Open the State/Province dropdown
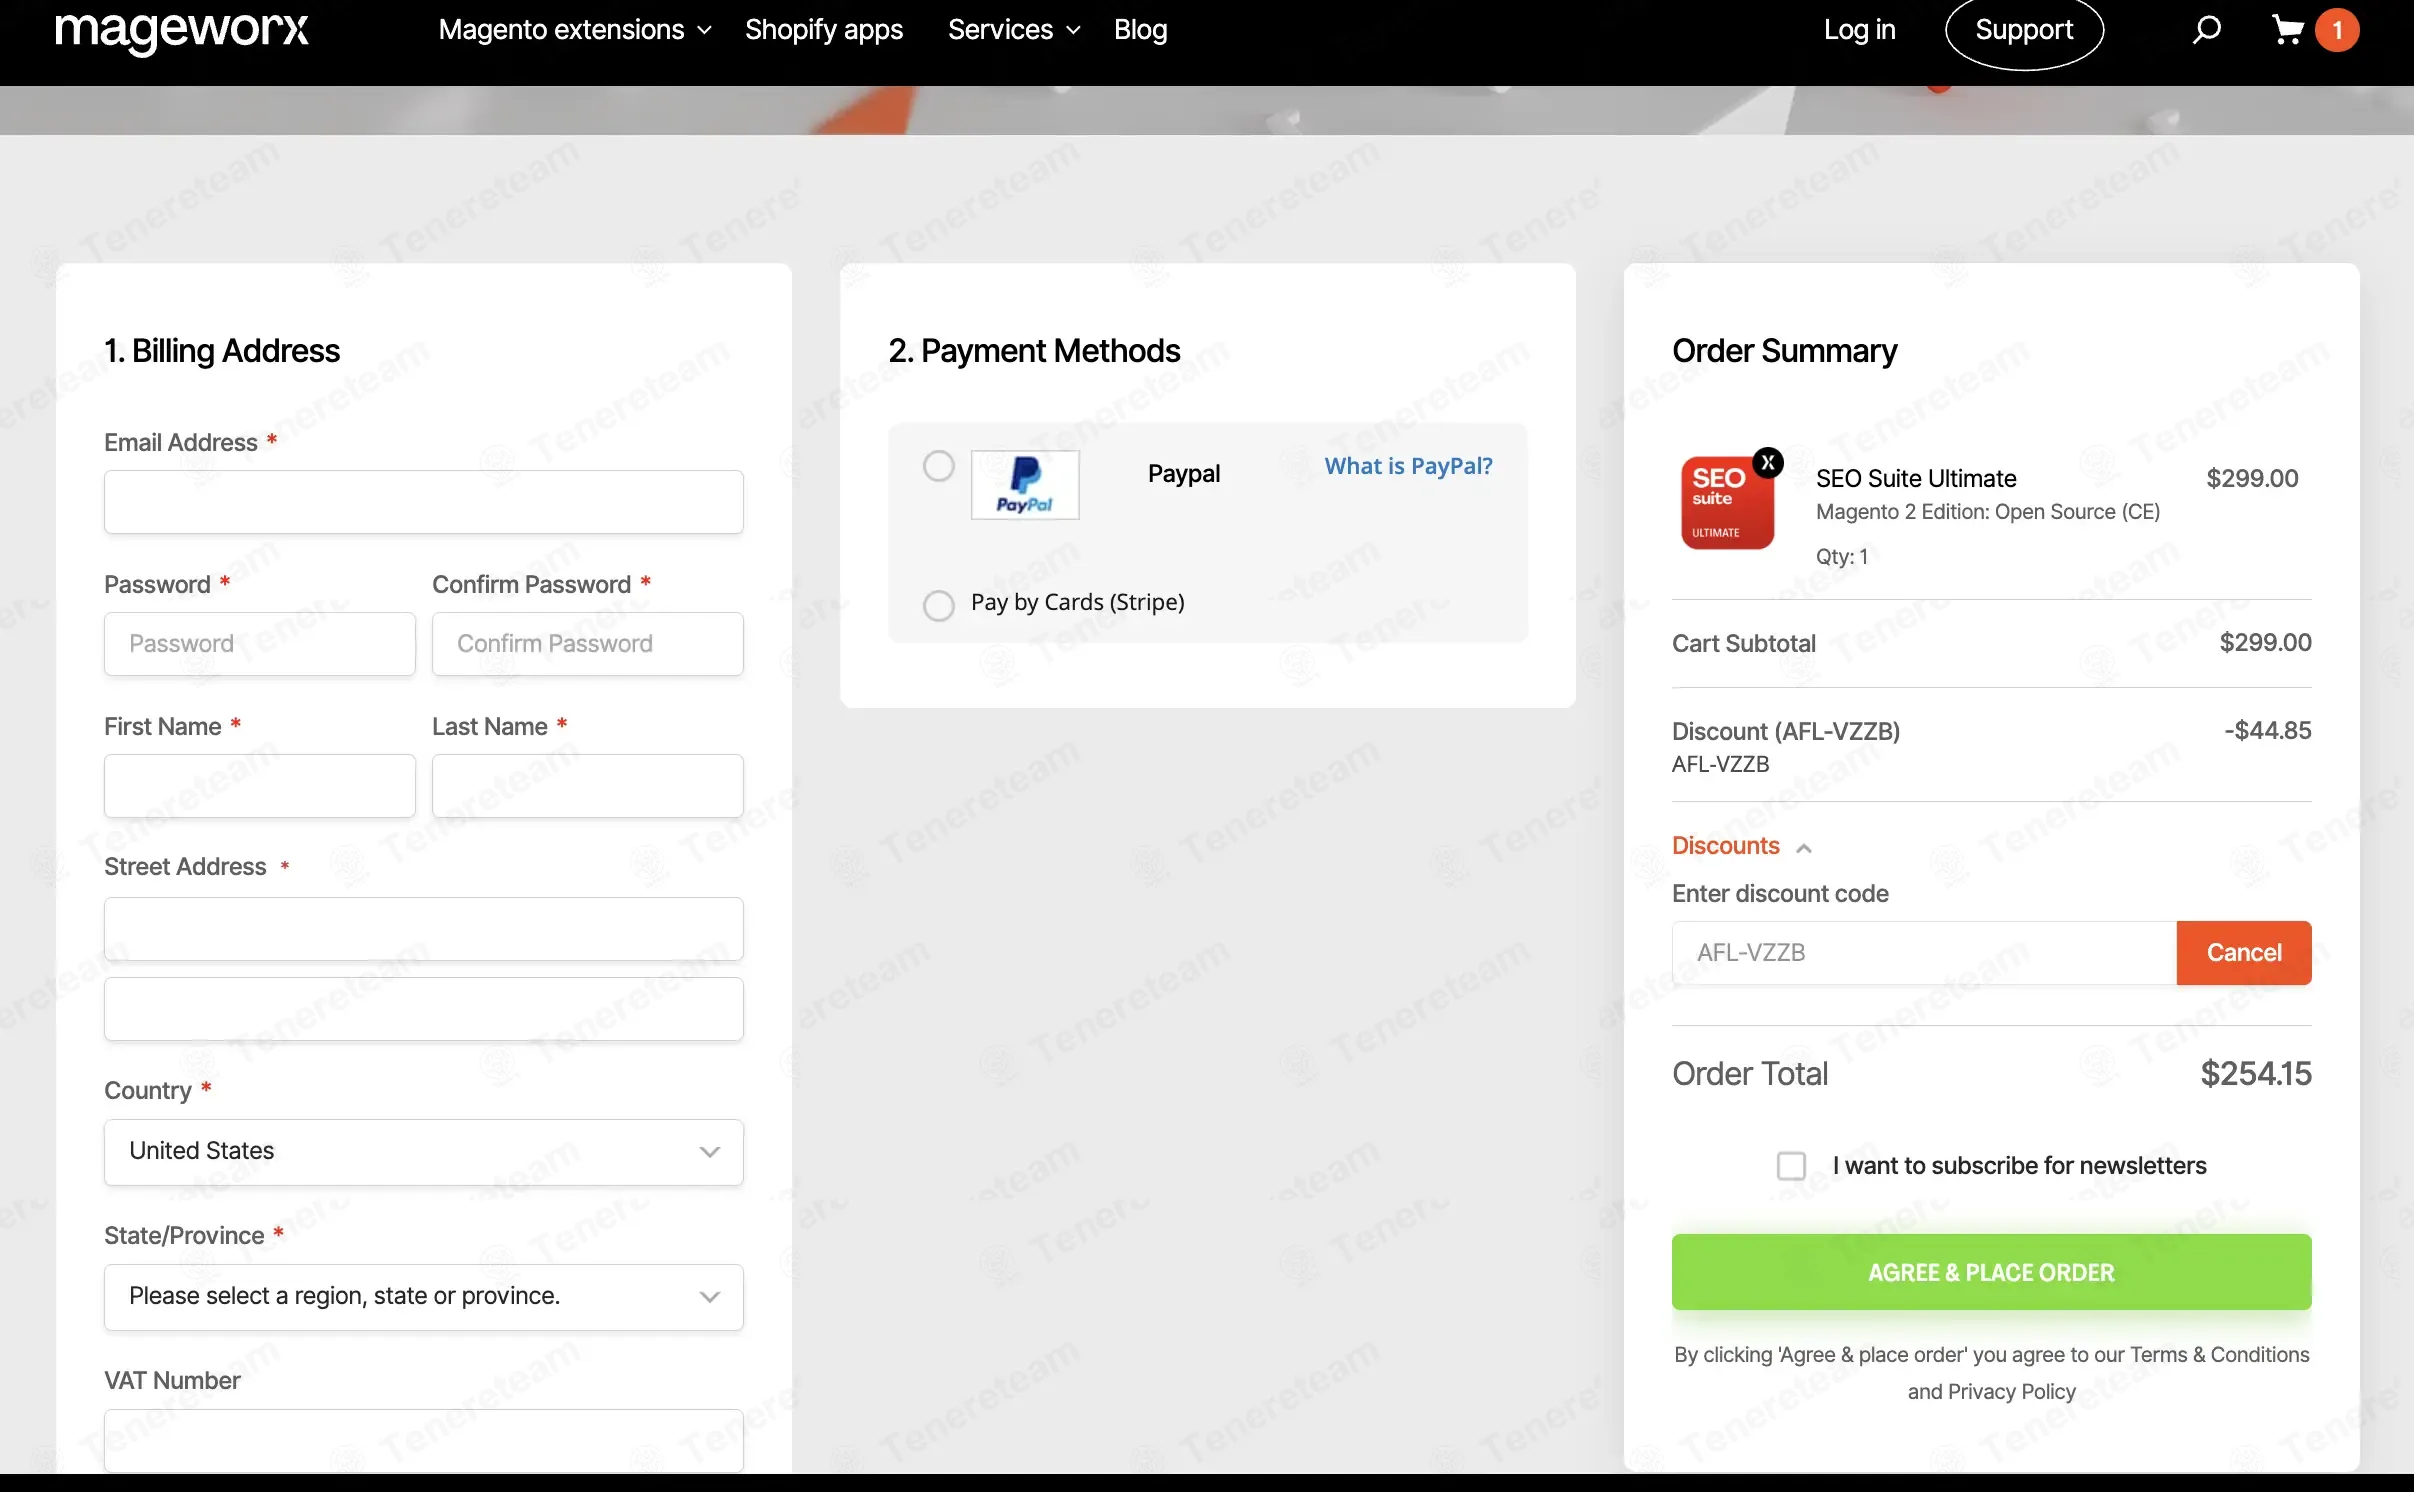The height and width of the screenshot is (1492, 2414). tap(424, 1297)
